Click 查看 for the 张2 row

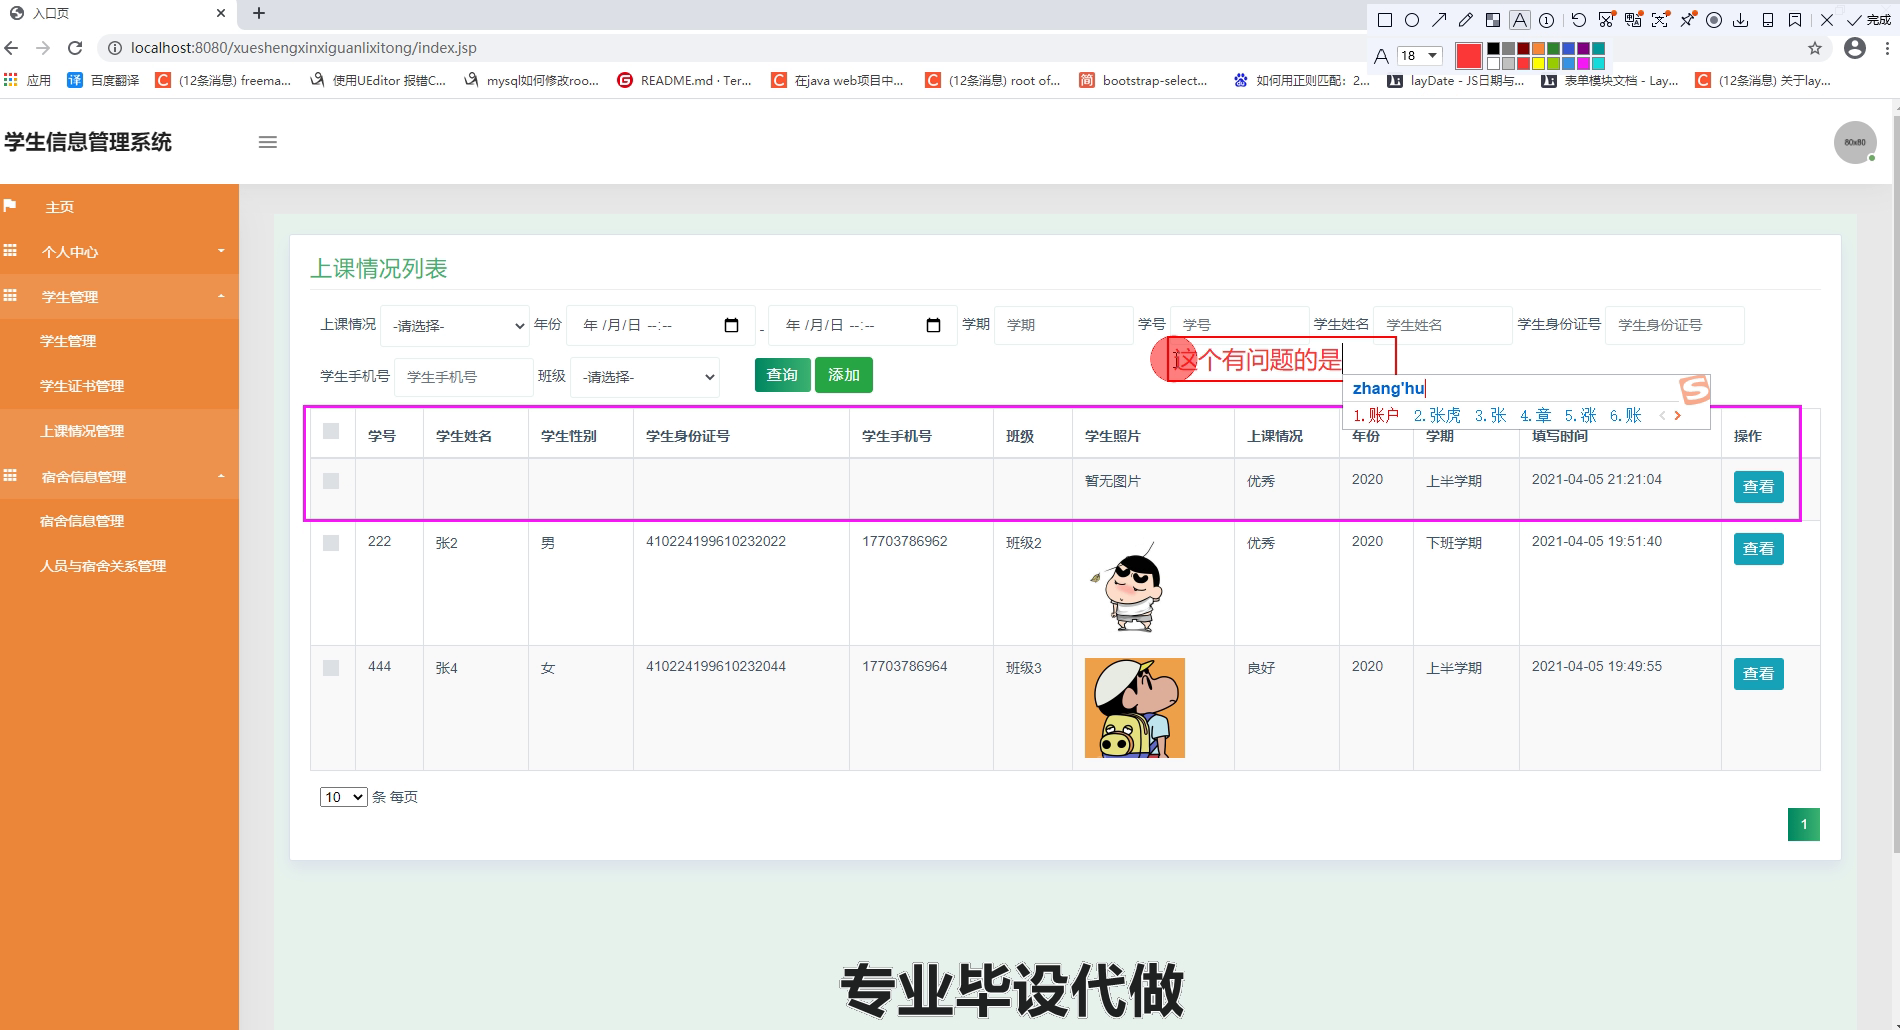pyautogui.click(x=1758, y=549)
